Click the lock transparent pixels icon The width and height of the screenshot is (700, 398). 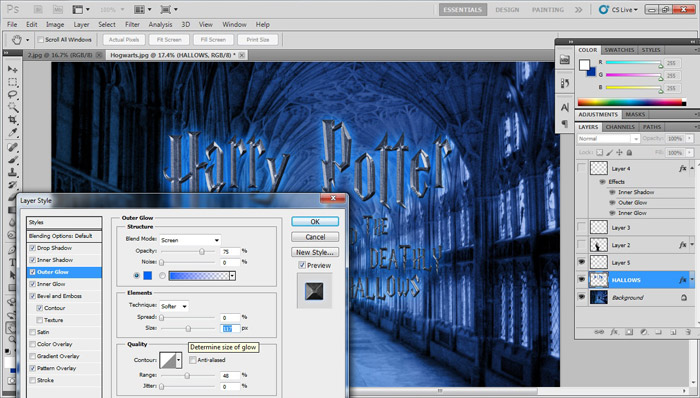pos(600,153)
